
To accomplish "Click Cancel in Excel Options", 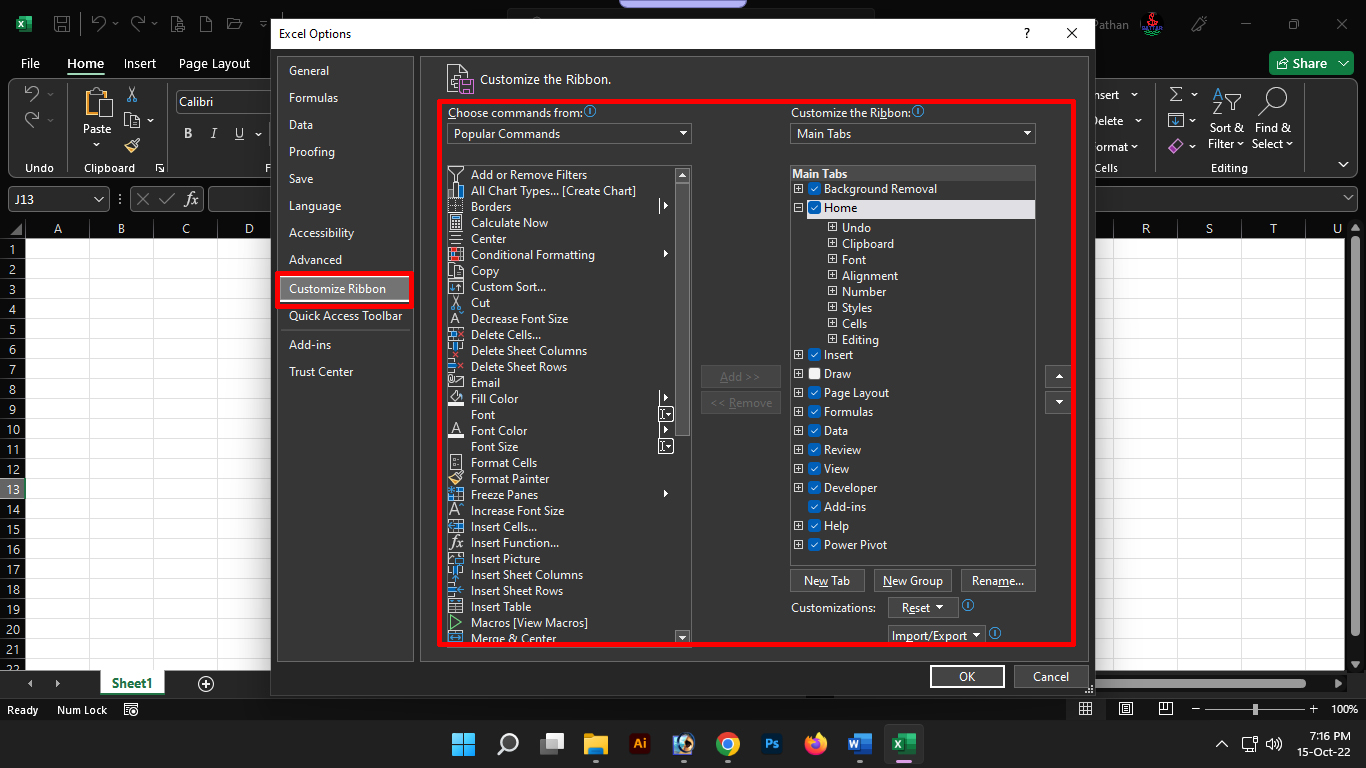I will [x=1051, y=677].
